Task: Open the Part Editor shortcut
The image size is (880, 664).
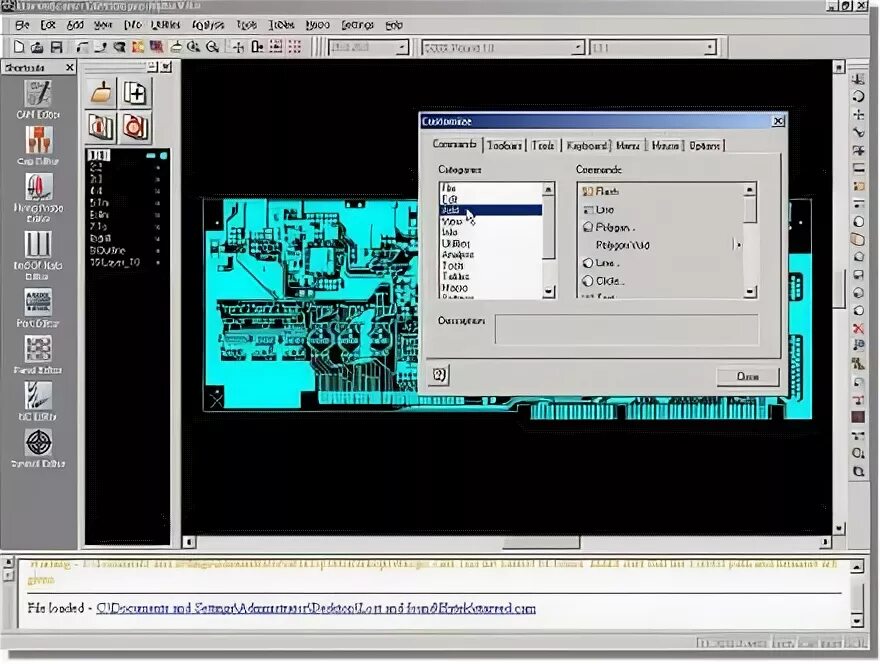Action: (38, 308)
